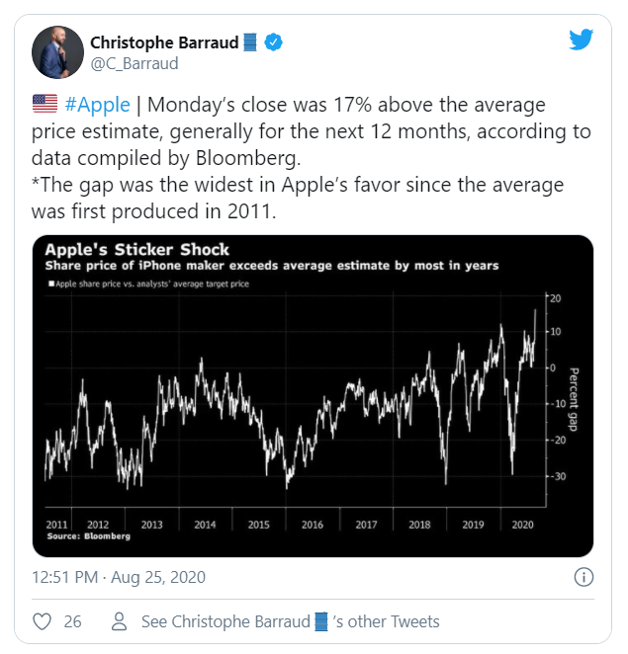Viewport: 628px width, 654px height.
Task: Click the chart title Apple's Sticker Shock
Action: pos(137,250)
